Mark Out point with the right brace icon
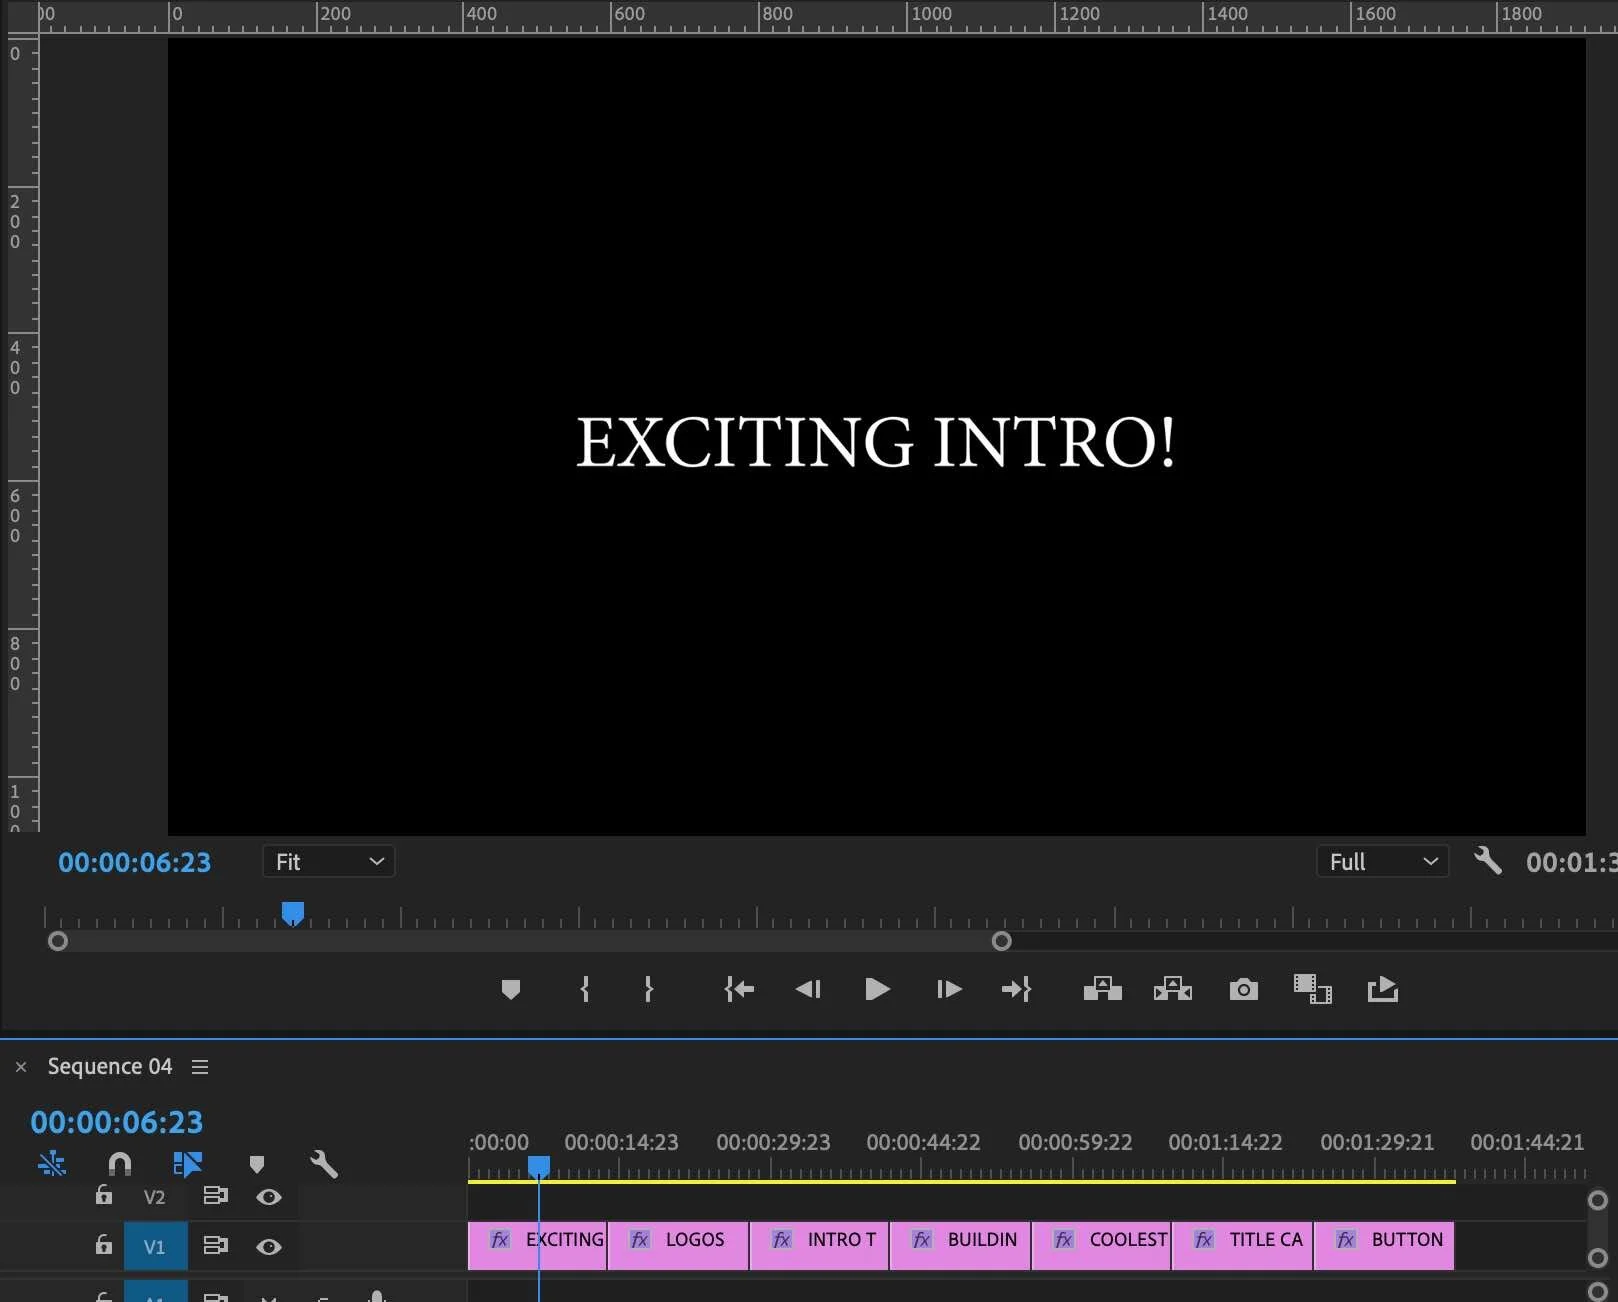The height and width of the screenshot is (1302, 1618). pyautogui.click(x=649, y=990)
